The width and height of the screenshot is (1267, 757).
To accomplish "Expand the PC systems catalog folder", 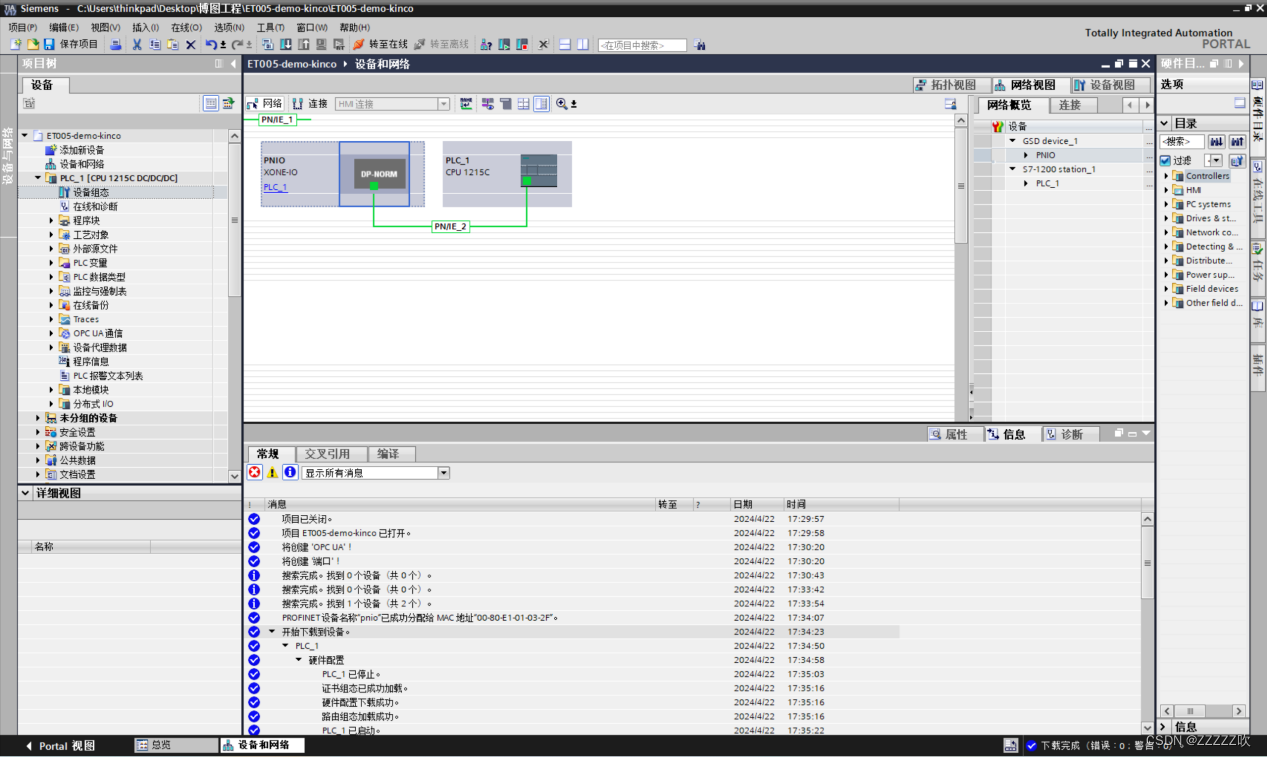I will (x=1166, y=204).
